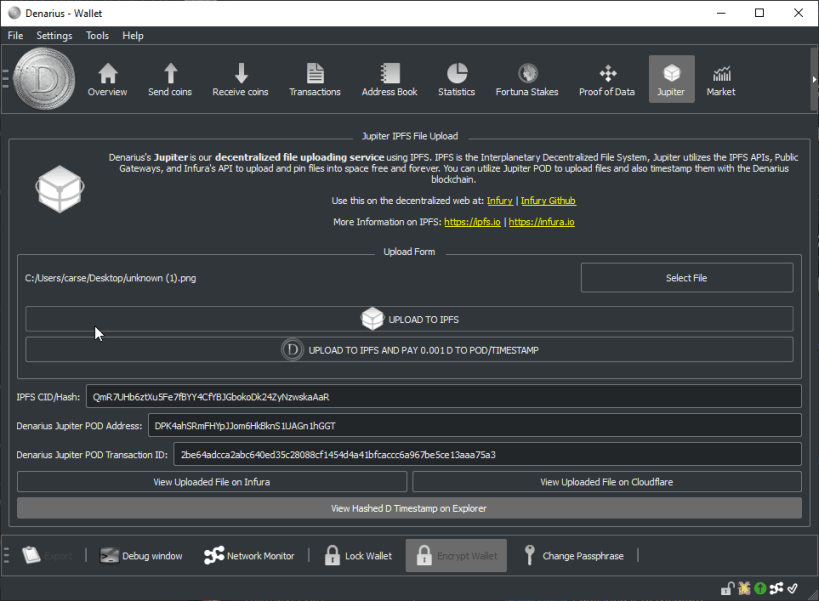Open the File menu
Viewport: 819px width, 601px height.
pos(15,36)
